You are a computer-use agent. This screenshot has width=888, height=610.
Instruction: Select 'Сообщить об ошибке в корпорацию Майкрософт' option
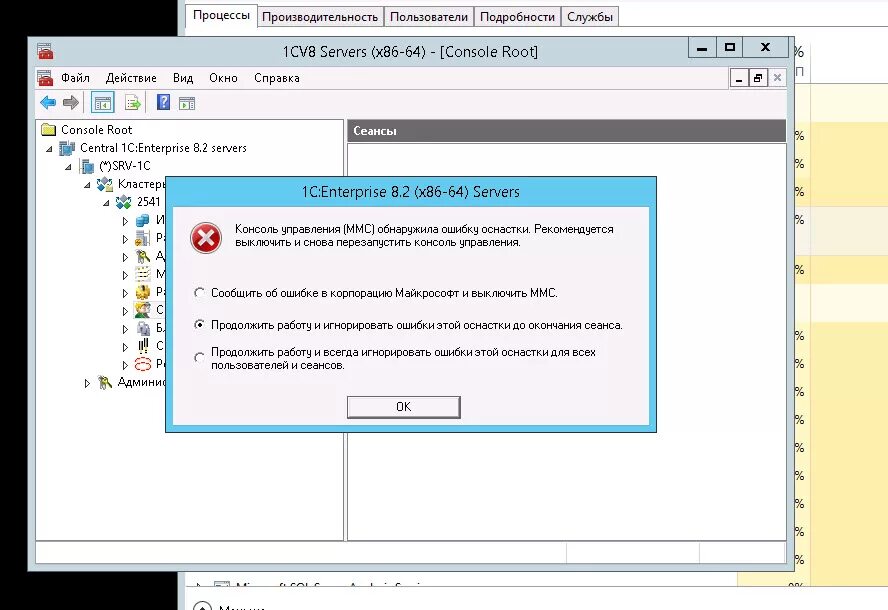pyautogui.click(x=199, y=293)
